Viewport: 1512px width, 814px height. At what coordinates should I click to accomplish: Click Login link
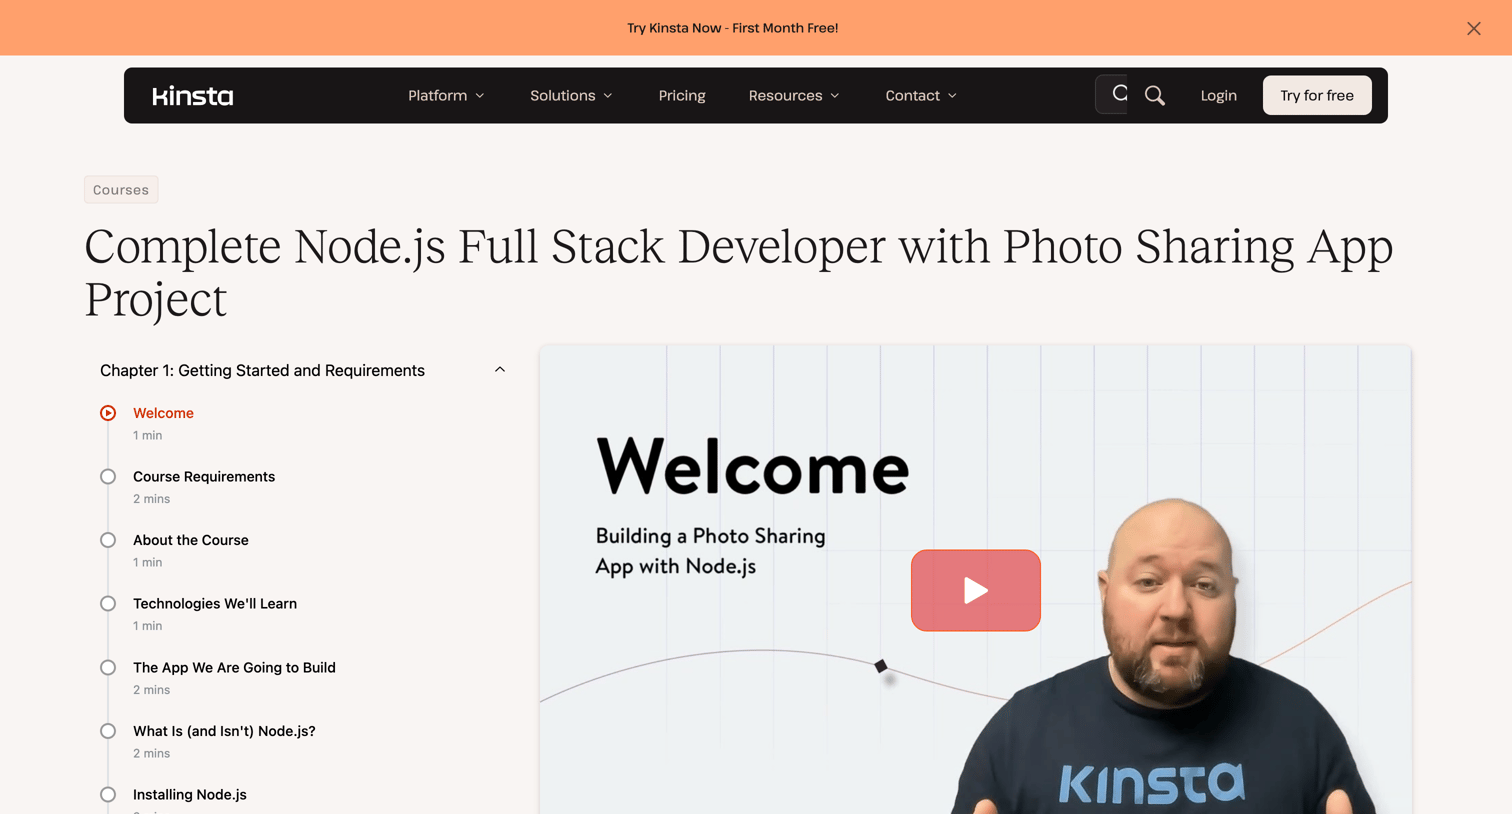pos(1218,95)
